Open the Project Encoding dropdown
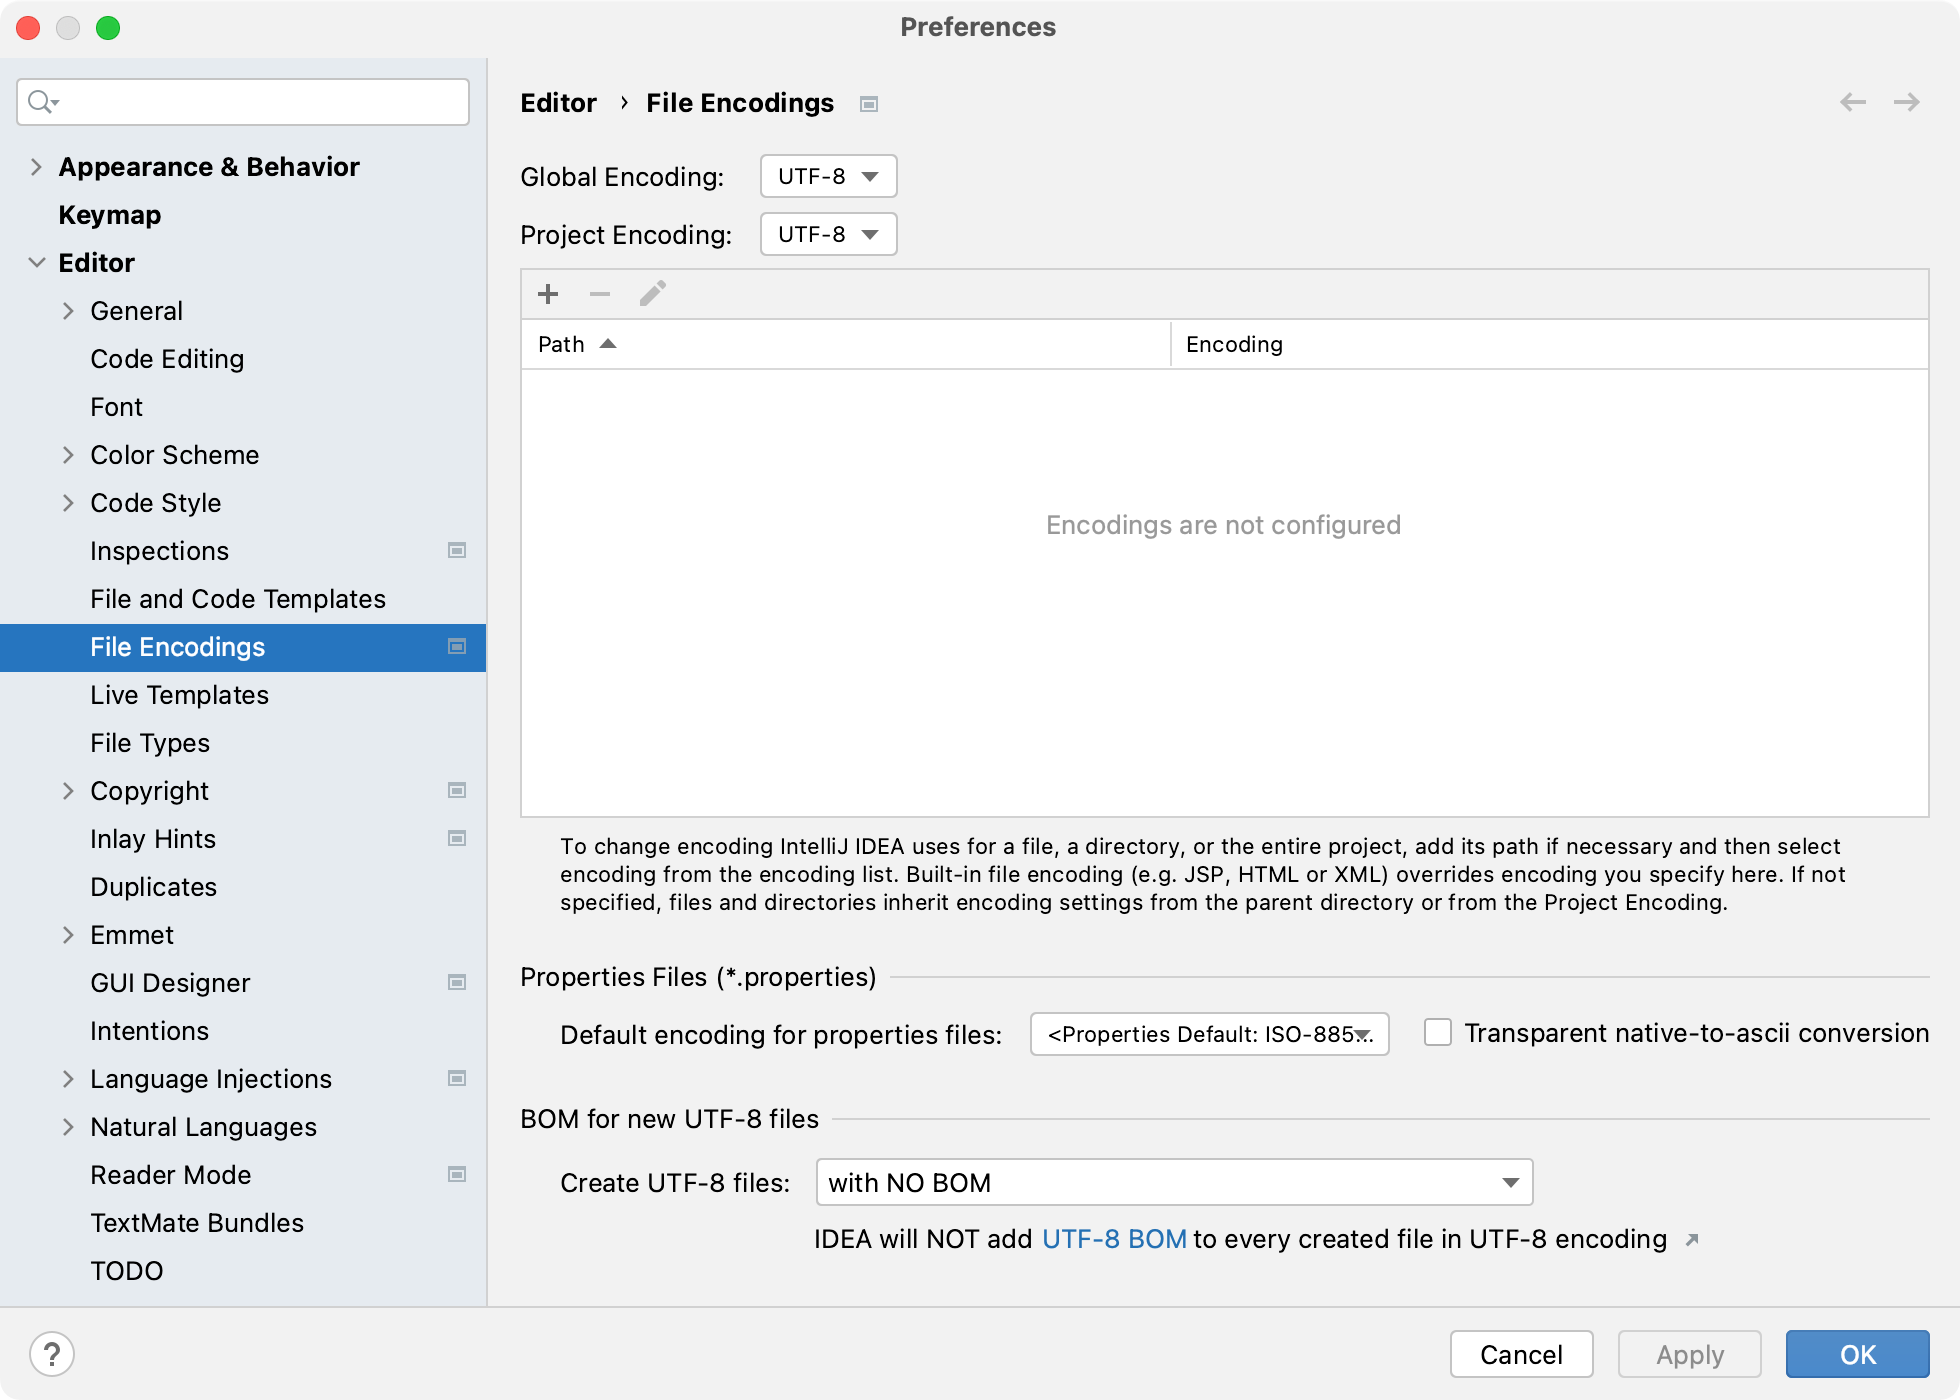This screenshot has width=1960, height=1400. tap(827, 234)
